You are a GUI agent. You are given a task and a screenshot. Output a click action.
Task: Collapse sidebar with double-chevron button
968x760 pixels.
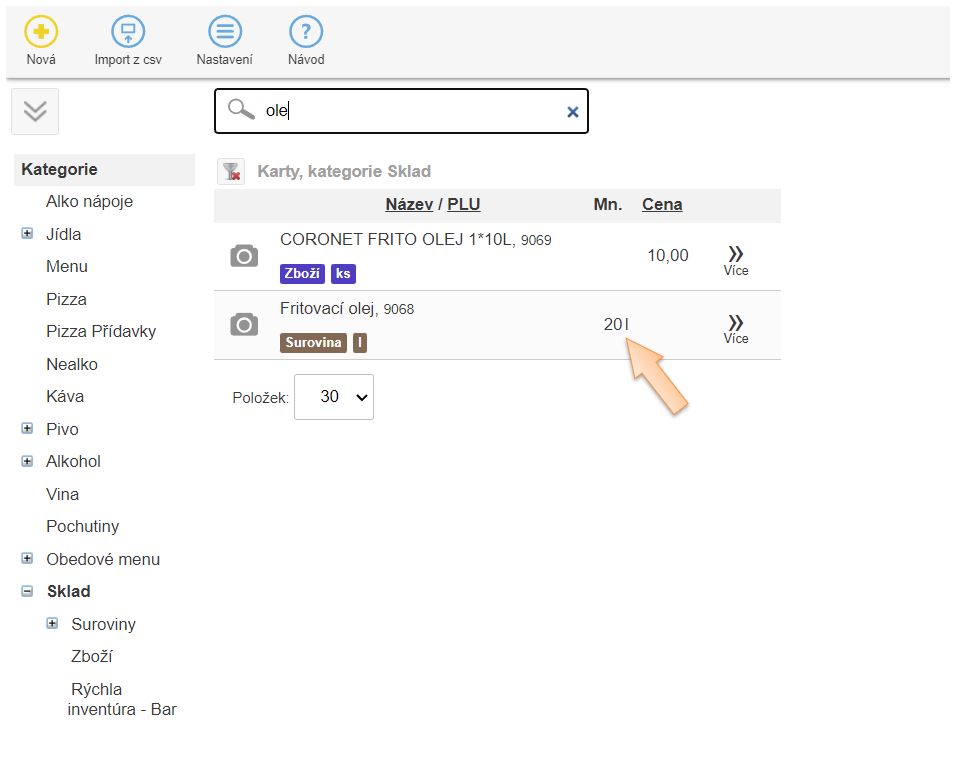tap(35, 111)
